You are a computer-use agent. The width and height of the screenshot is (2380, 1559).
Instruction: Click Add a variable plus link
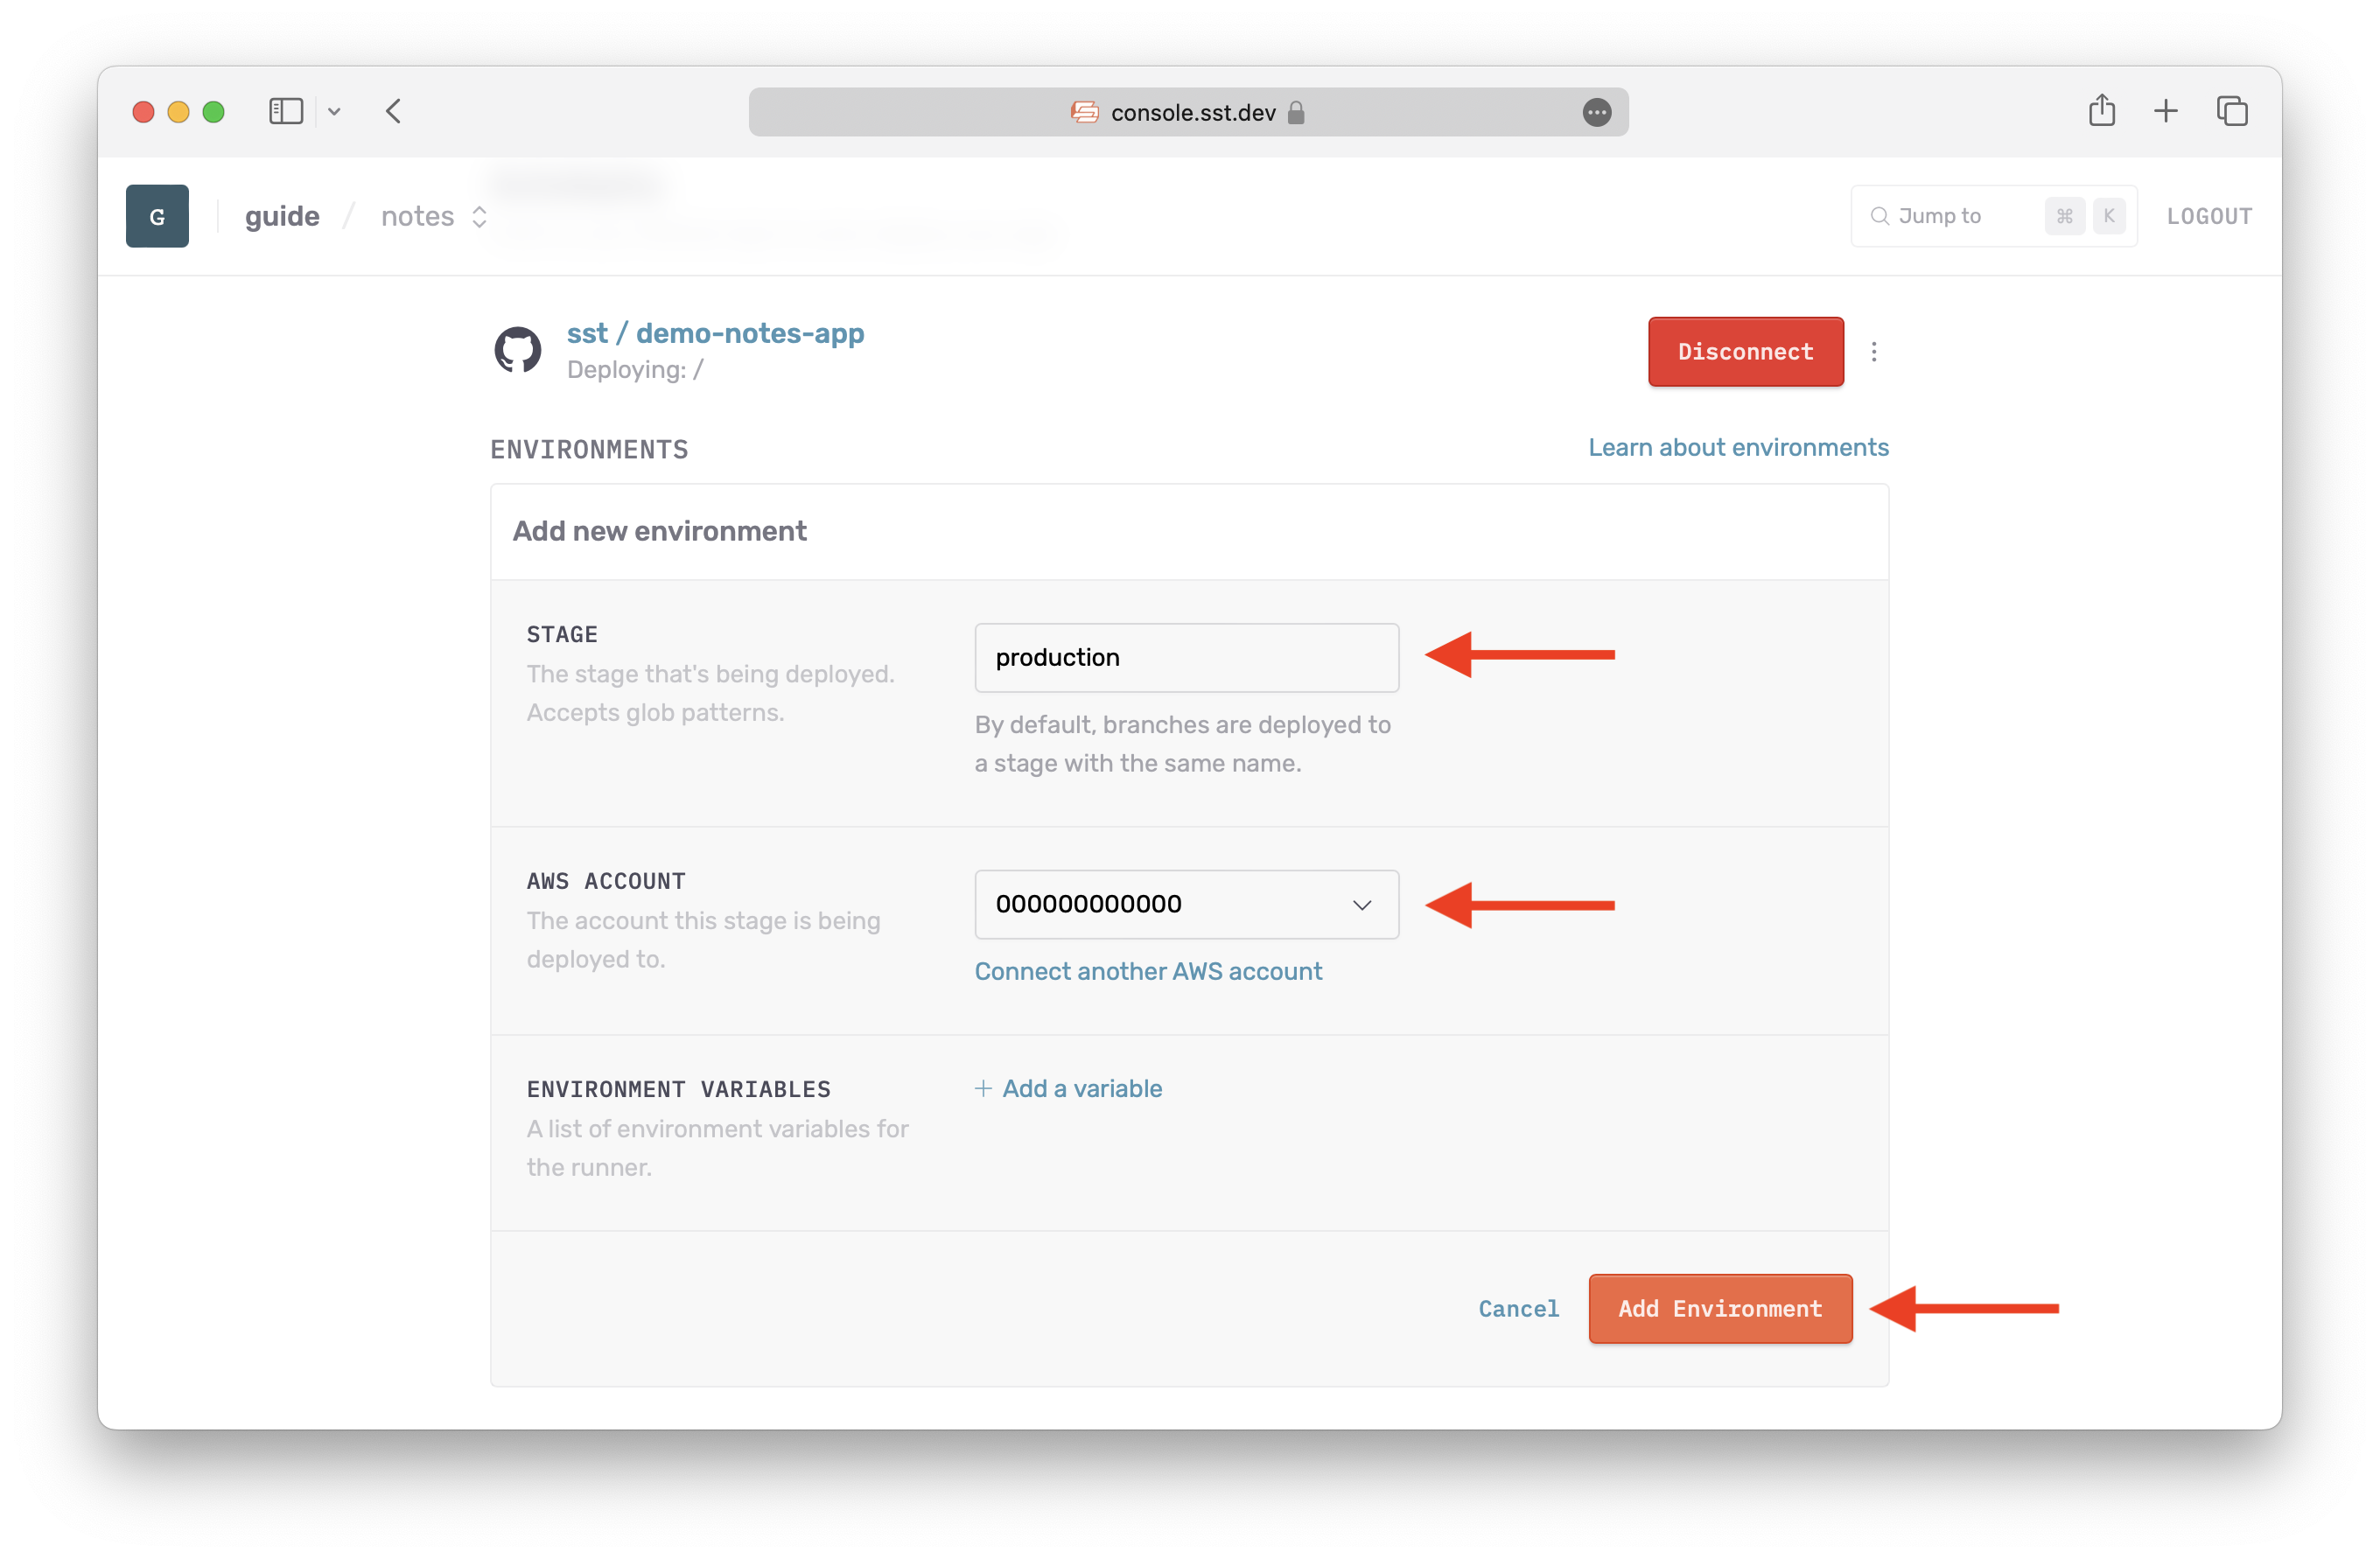coord(1068,1087)
